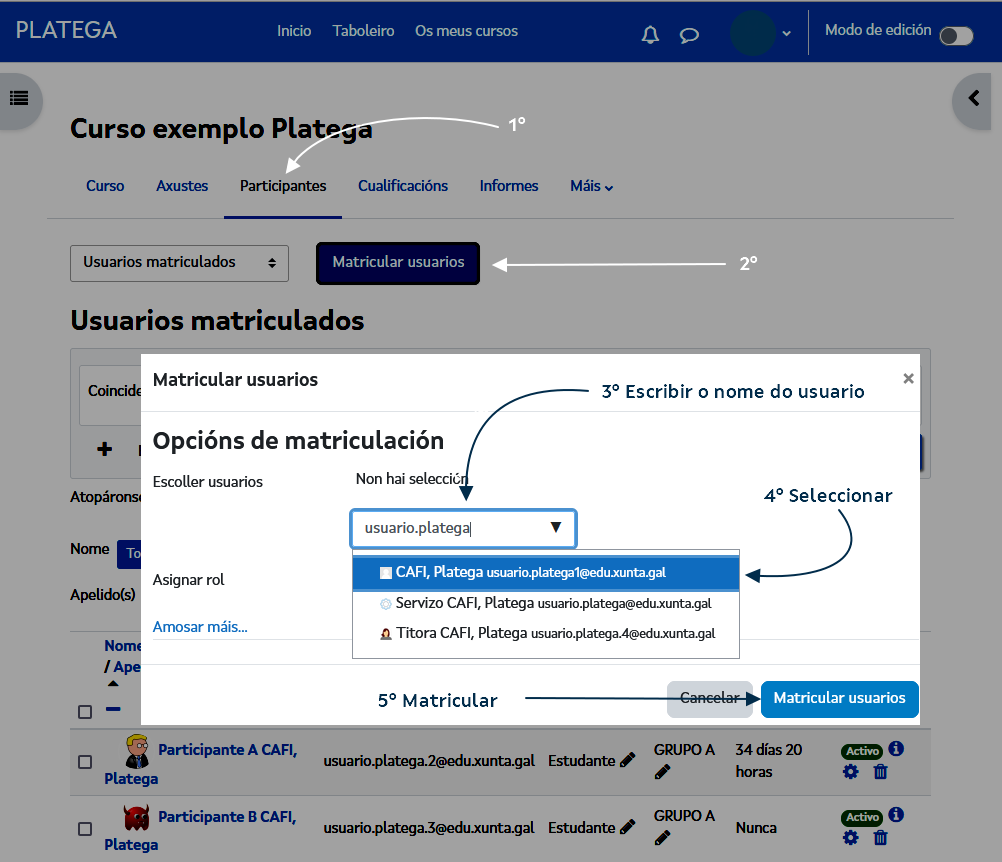This screenshot has height=862, width=1002.
Task: Tick the checkbox beside Participante B CAFI
Action: 85,828
